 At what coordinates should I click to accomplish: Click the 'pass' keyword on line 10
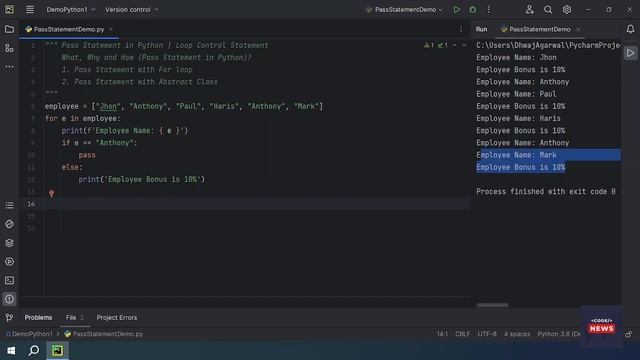87,155
